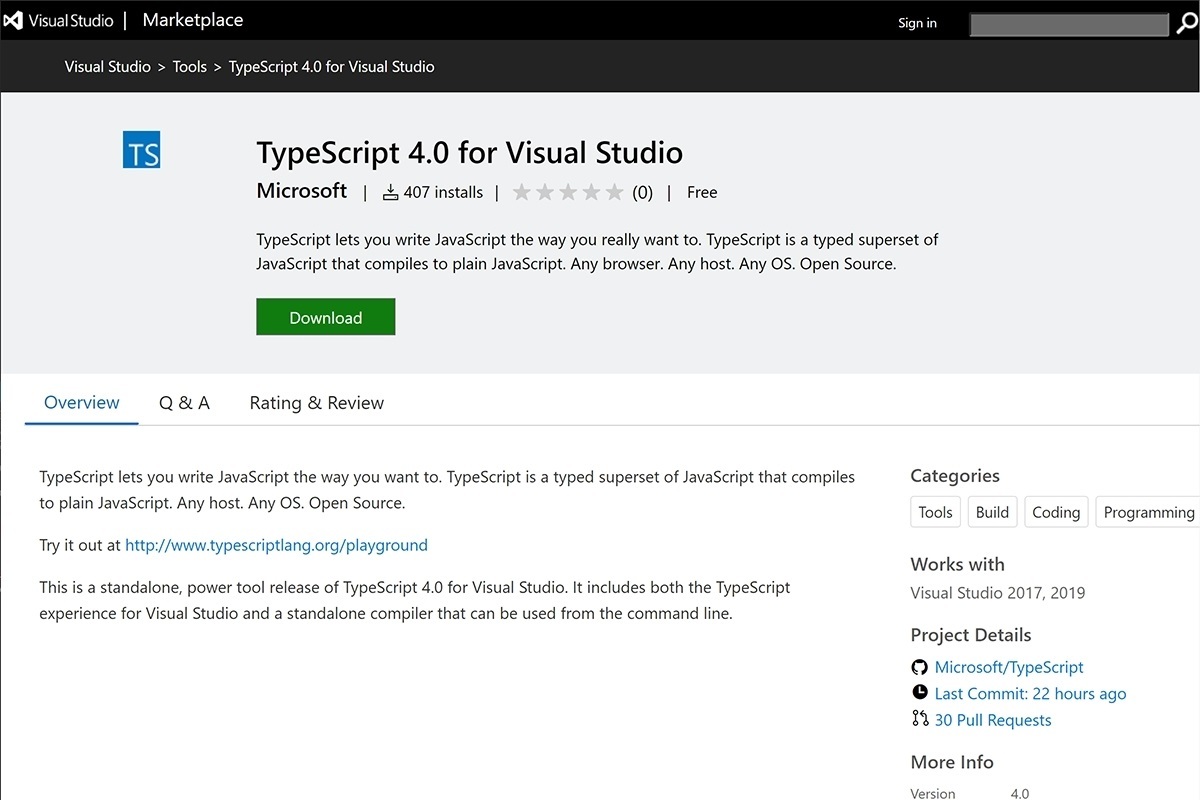Open Last Commit: 22 hours ago link

tap(1030, 693)
